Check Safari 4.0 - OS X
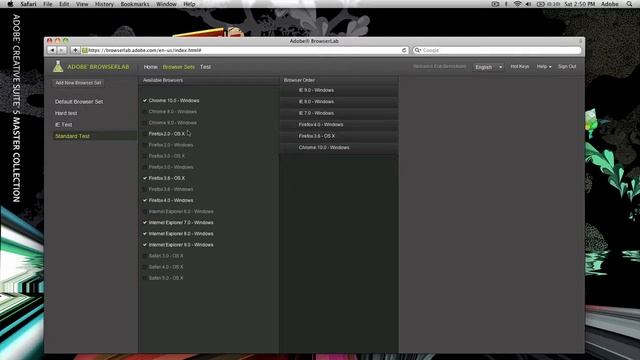The height and width of the screenshot is (360, 640). [145, 267]
